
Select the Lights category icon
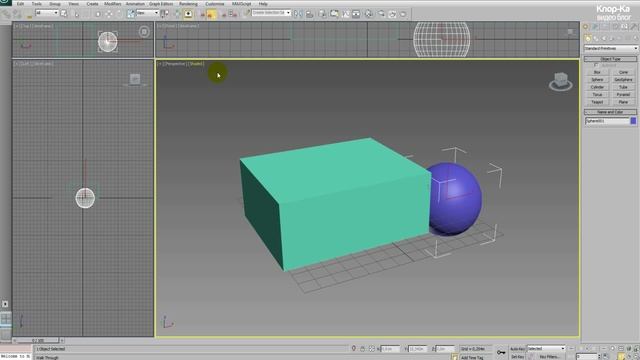click(604, 38)
